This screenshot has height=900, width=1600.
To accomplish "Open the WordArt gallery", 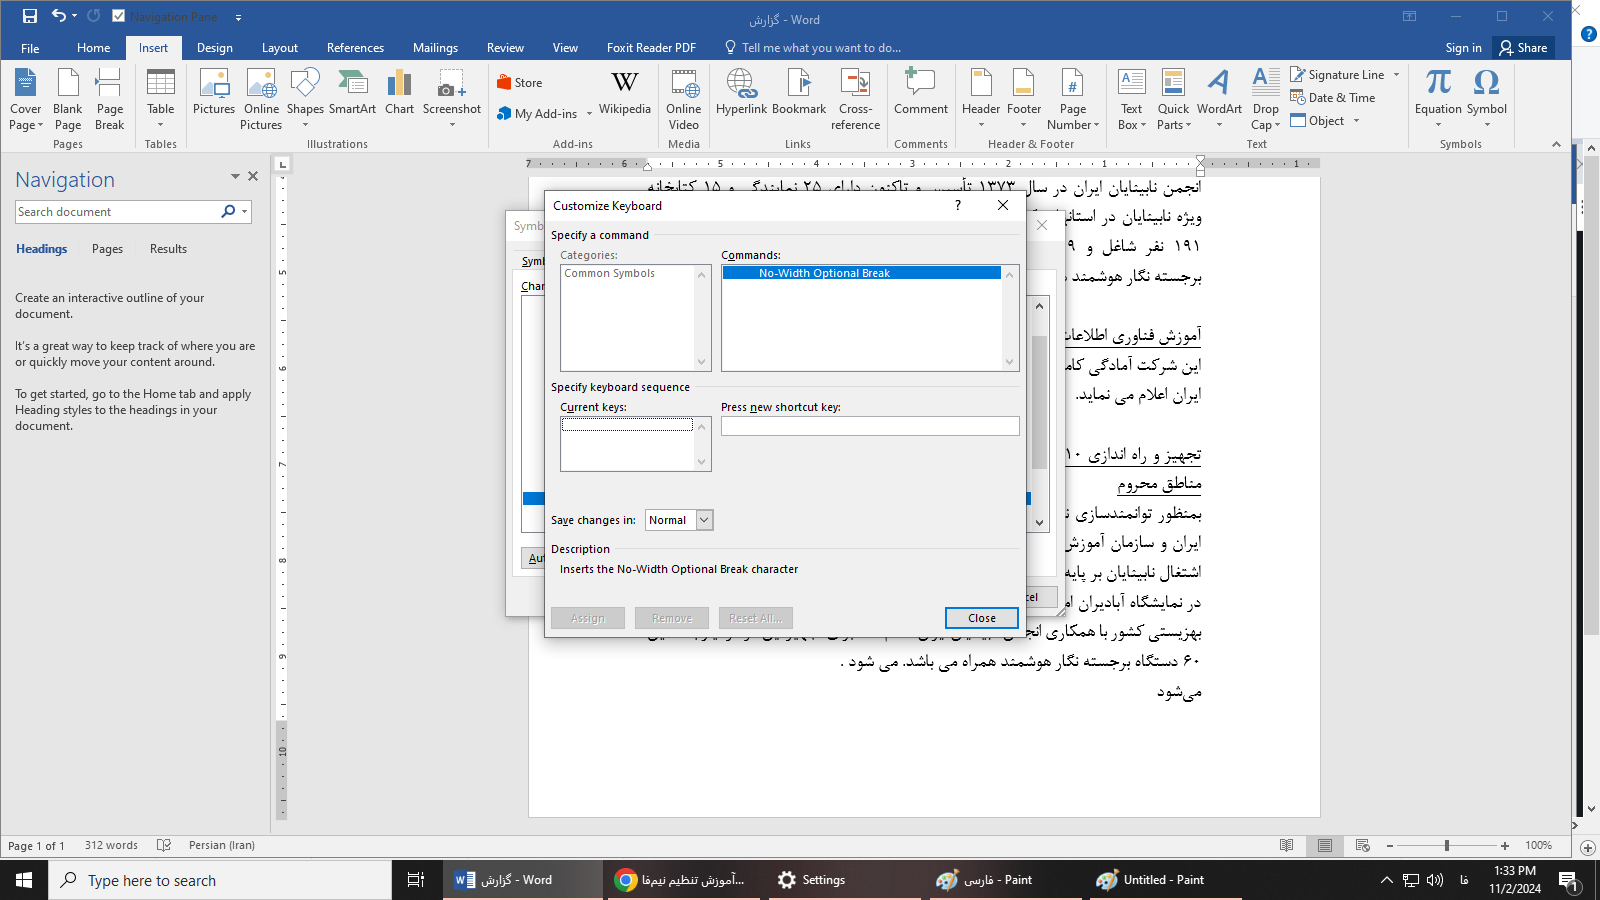I will coord(1219,98).
